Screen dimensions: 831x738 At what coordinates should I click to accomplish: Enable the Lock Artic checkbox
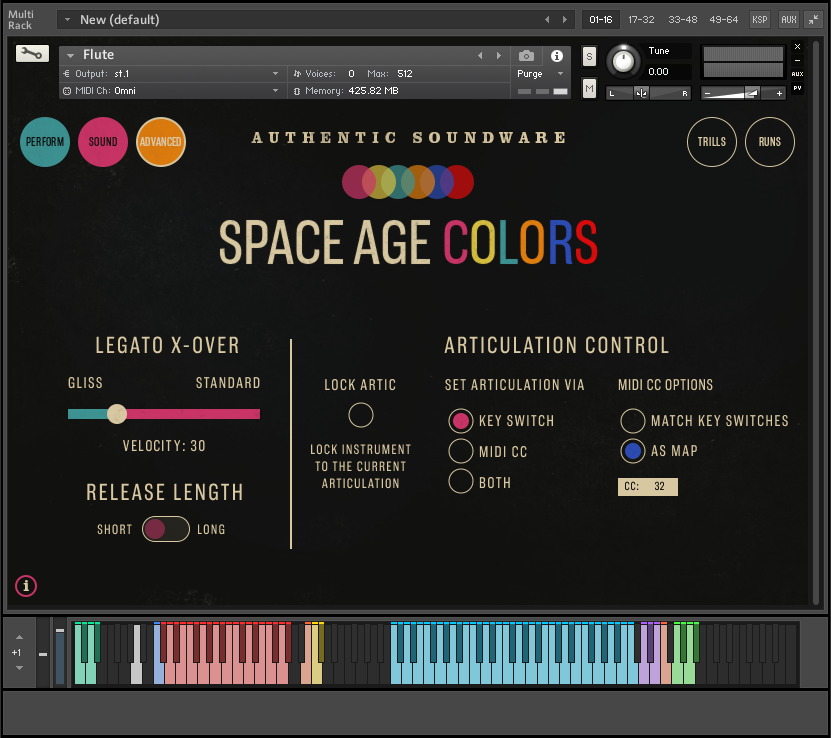[x=361, y=415]
